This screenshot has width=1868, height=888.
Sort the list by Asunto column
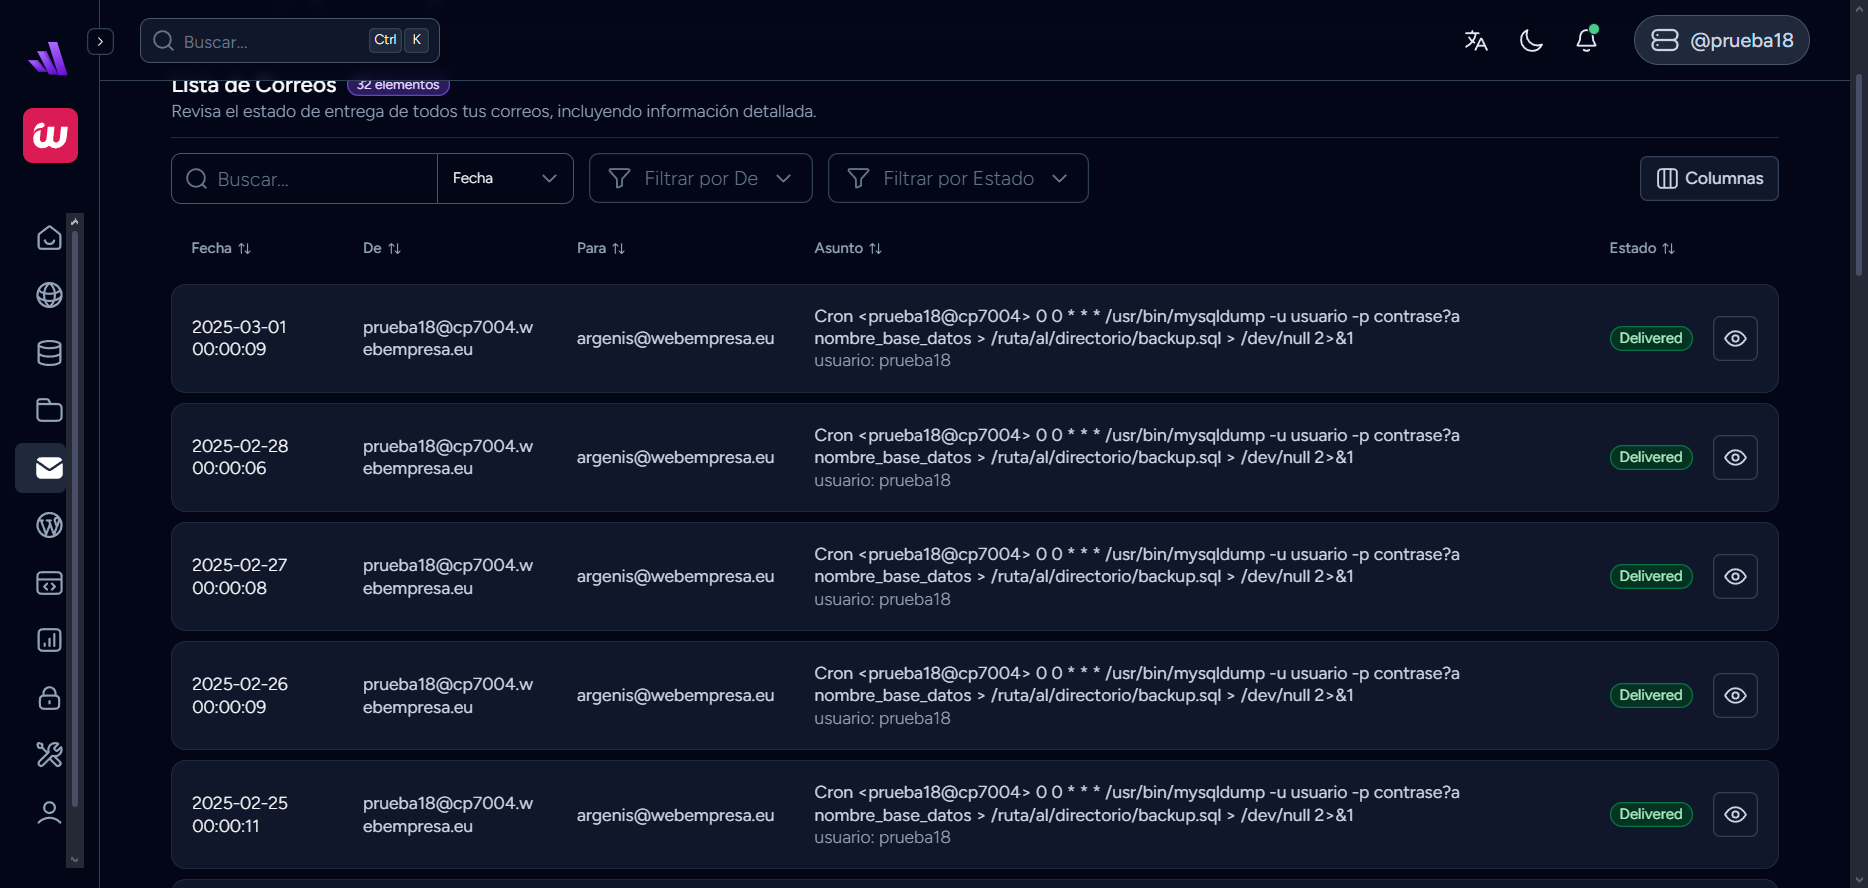click(x=848, y=248)
